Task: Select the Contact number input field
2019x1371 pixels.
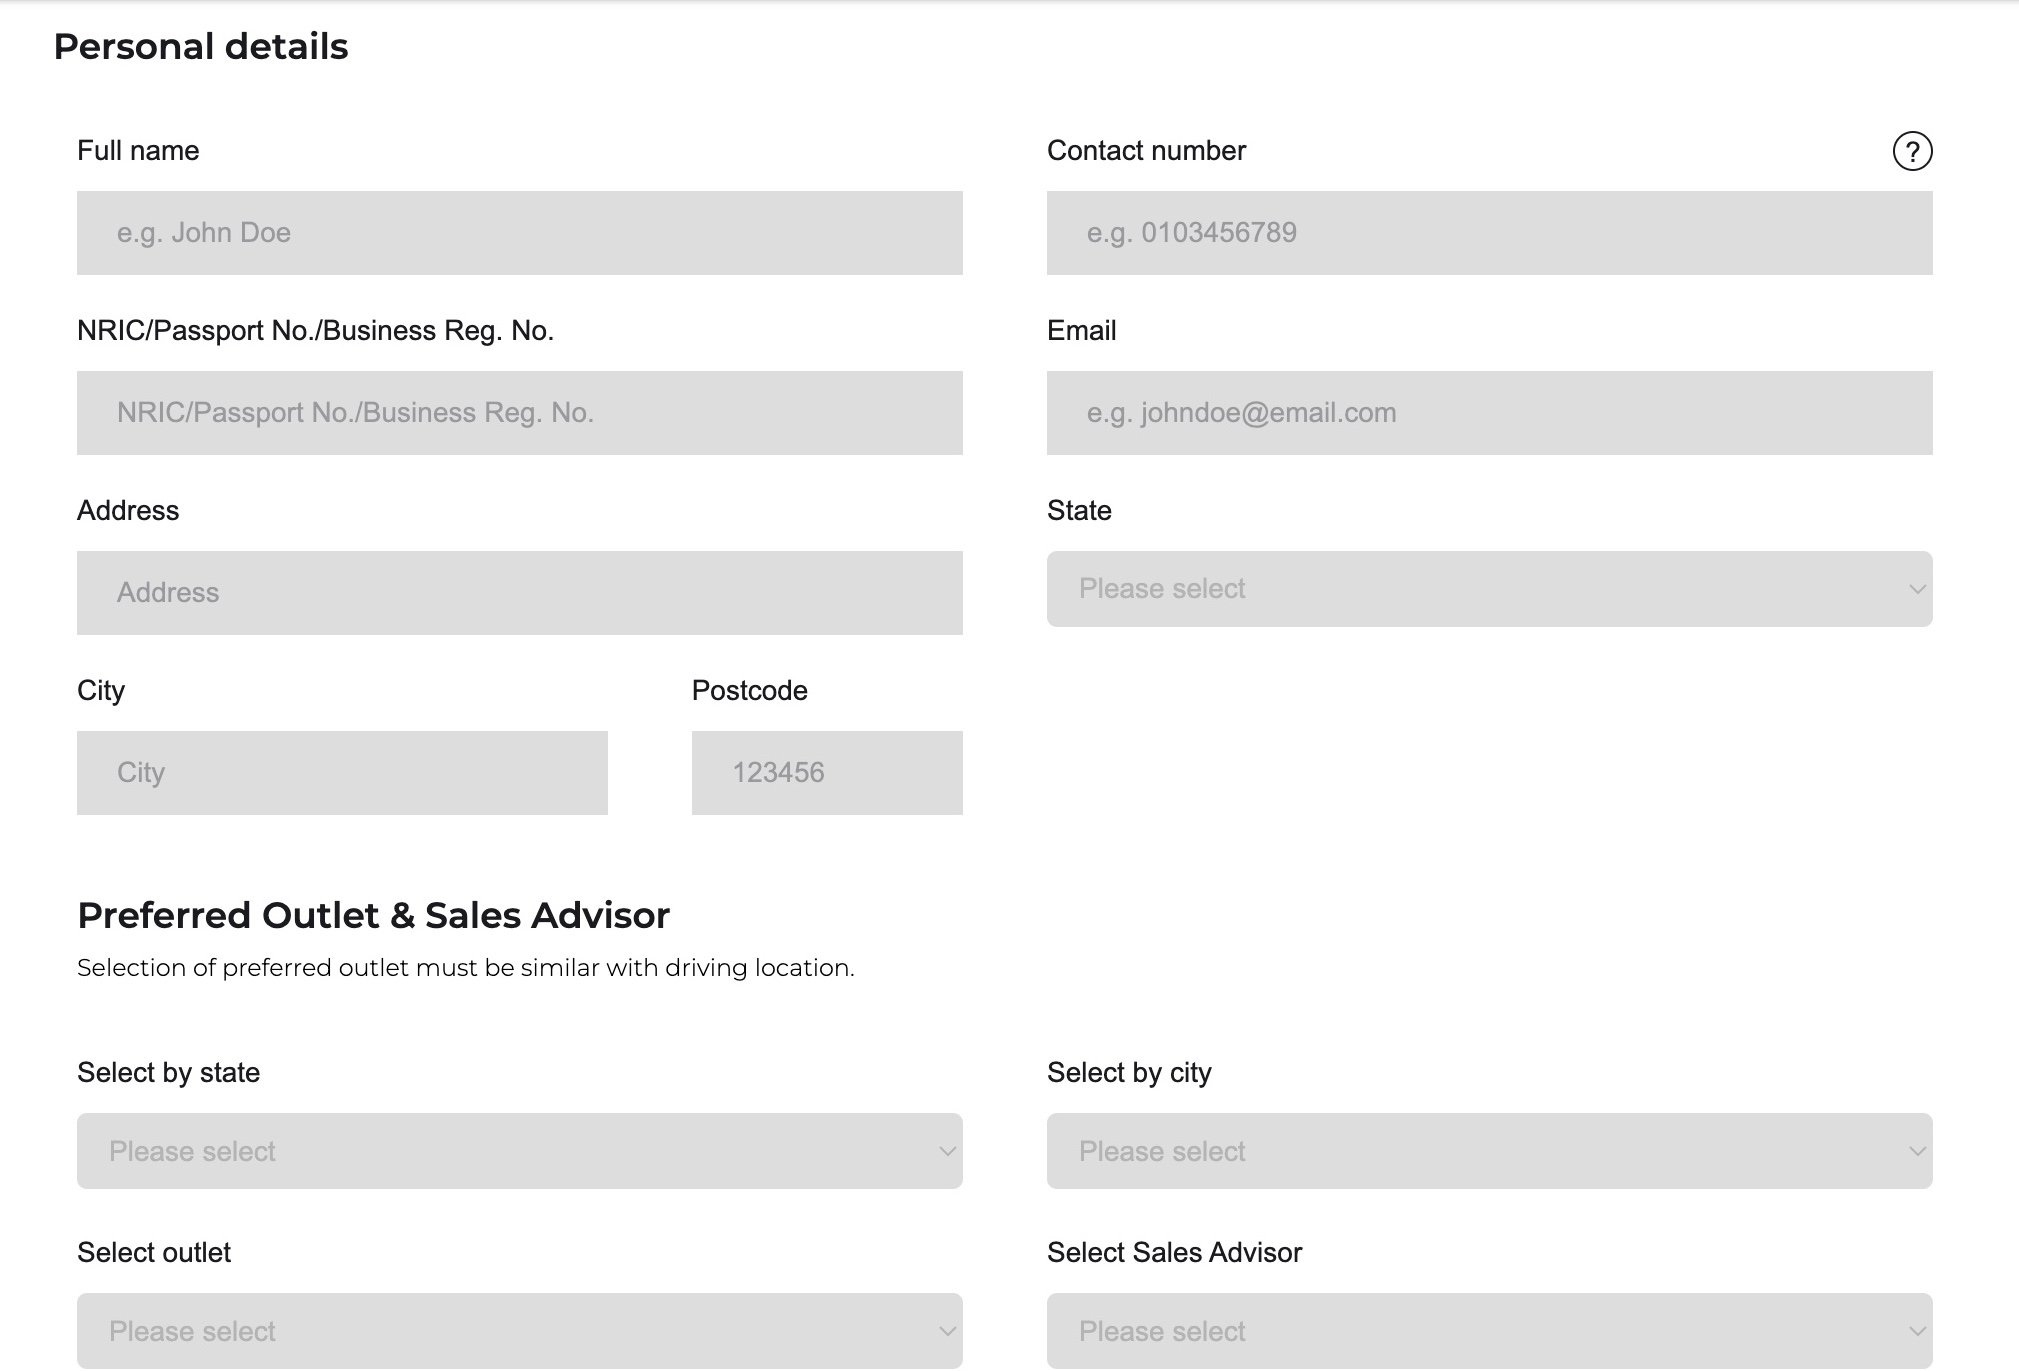Action: click(1490, 233)
